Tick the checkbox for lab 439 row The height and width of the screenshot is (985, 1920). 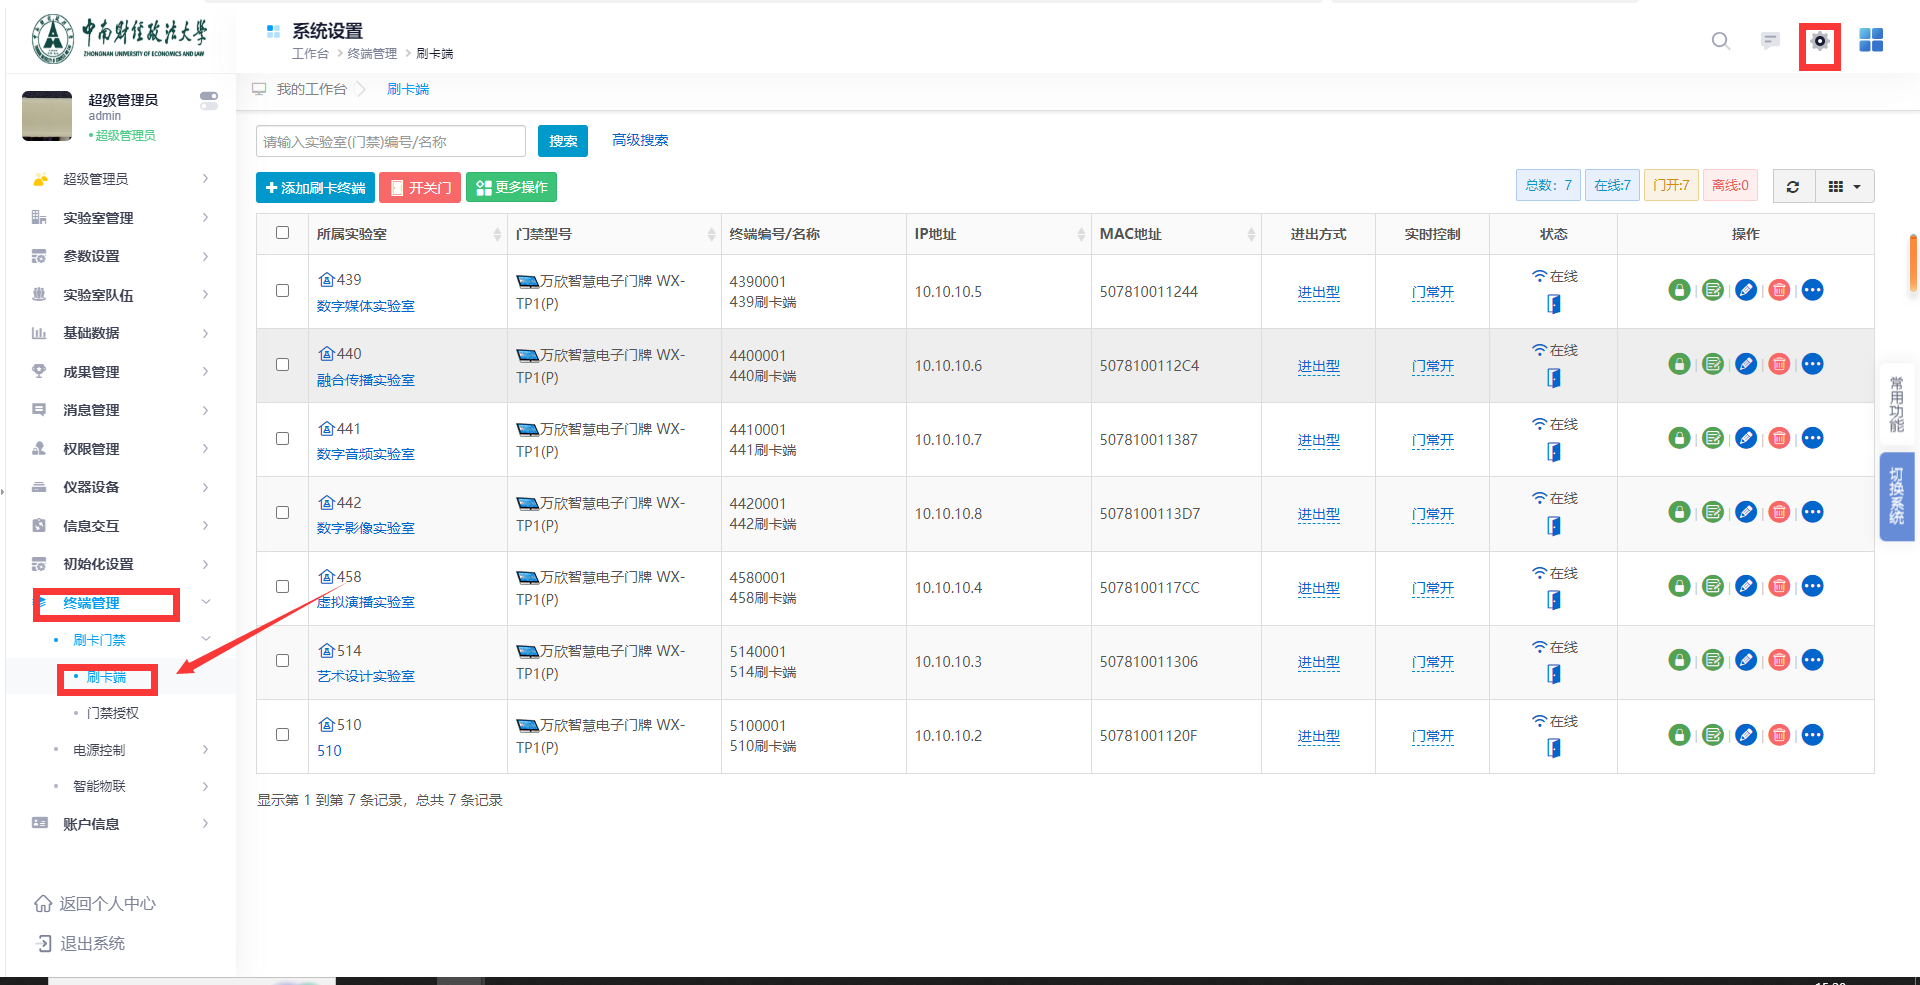pyautogui.click(x=283, y=291)
